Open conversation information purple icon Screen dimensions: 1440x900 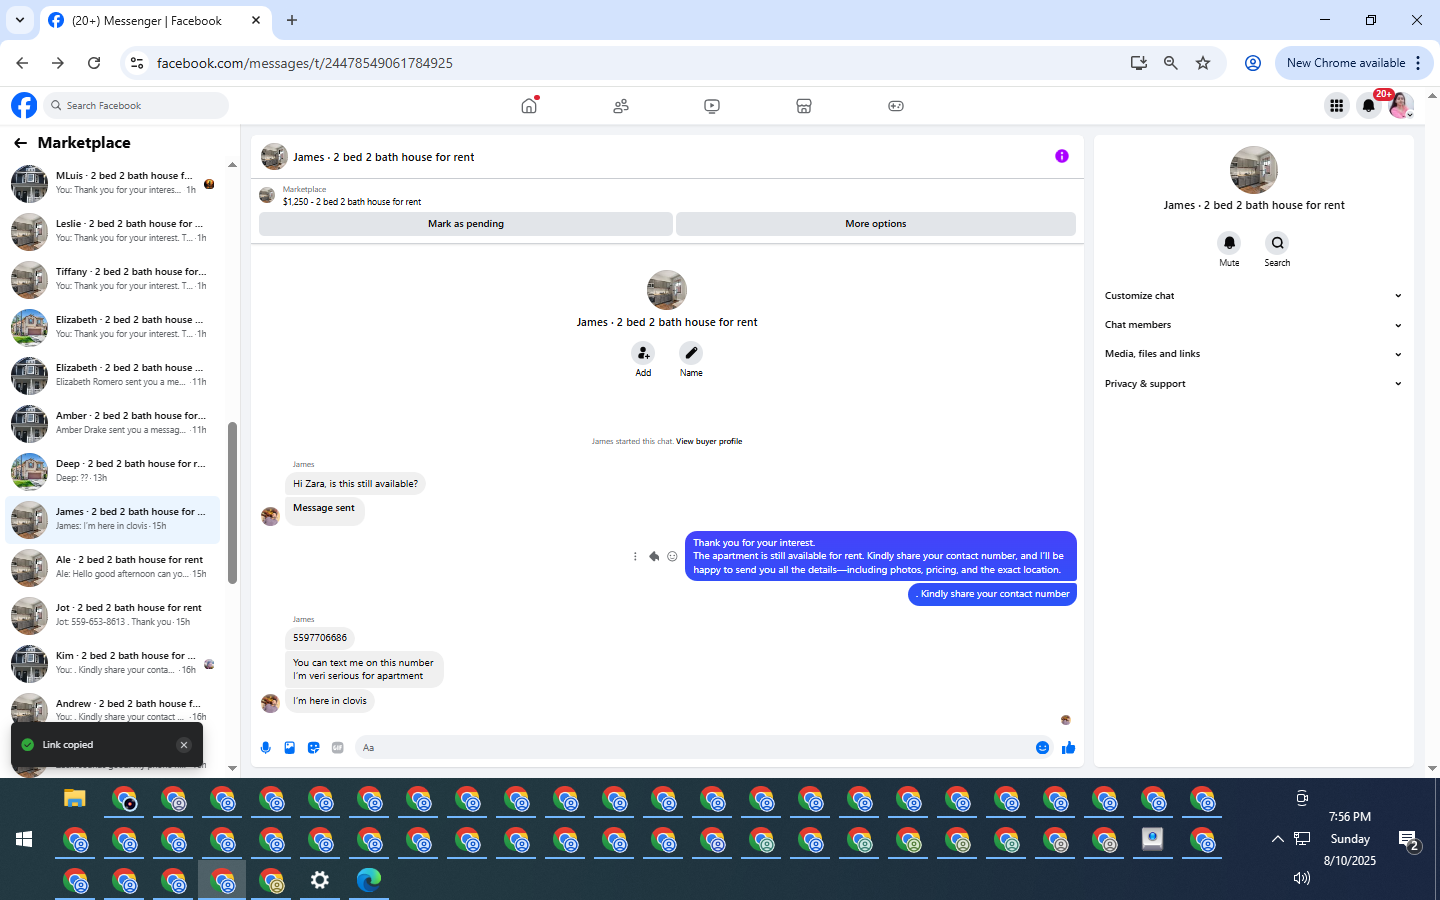tap(1062, 156)
